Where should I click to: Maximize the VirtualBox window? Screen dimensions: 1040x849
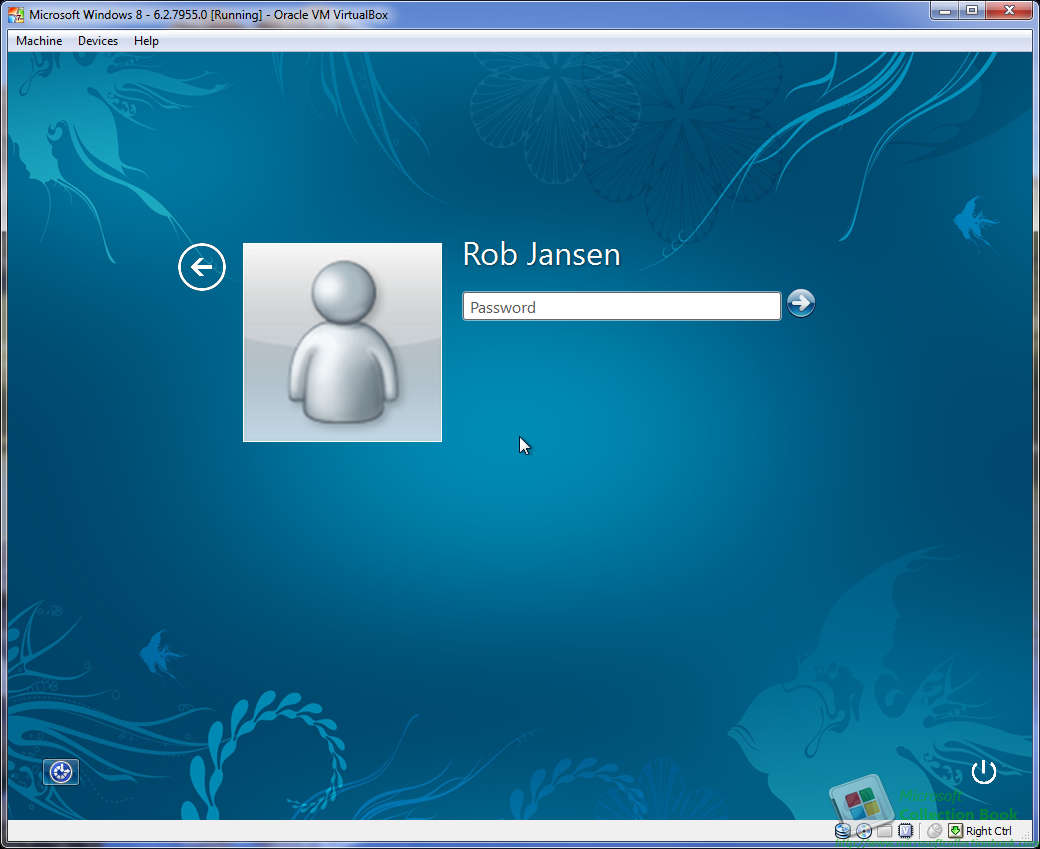(972, 11)
